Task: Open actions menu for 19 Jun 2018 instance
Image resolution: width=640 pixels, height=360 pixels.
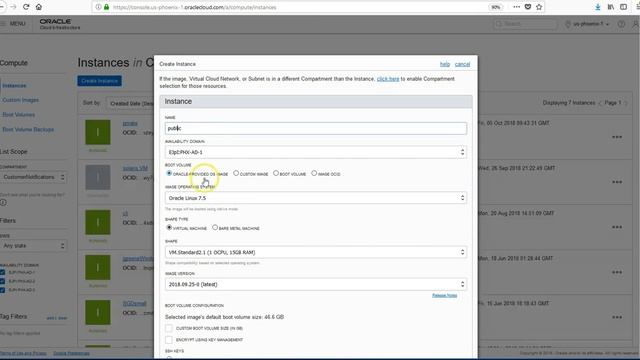Action: pos(617,272)
